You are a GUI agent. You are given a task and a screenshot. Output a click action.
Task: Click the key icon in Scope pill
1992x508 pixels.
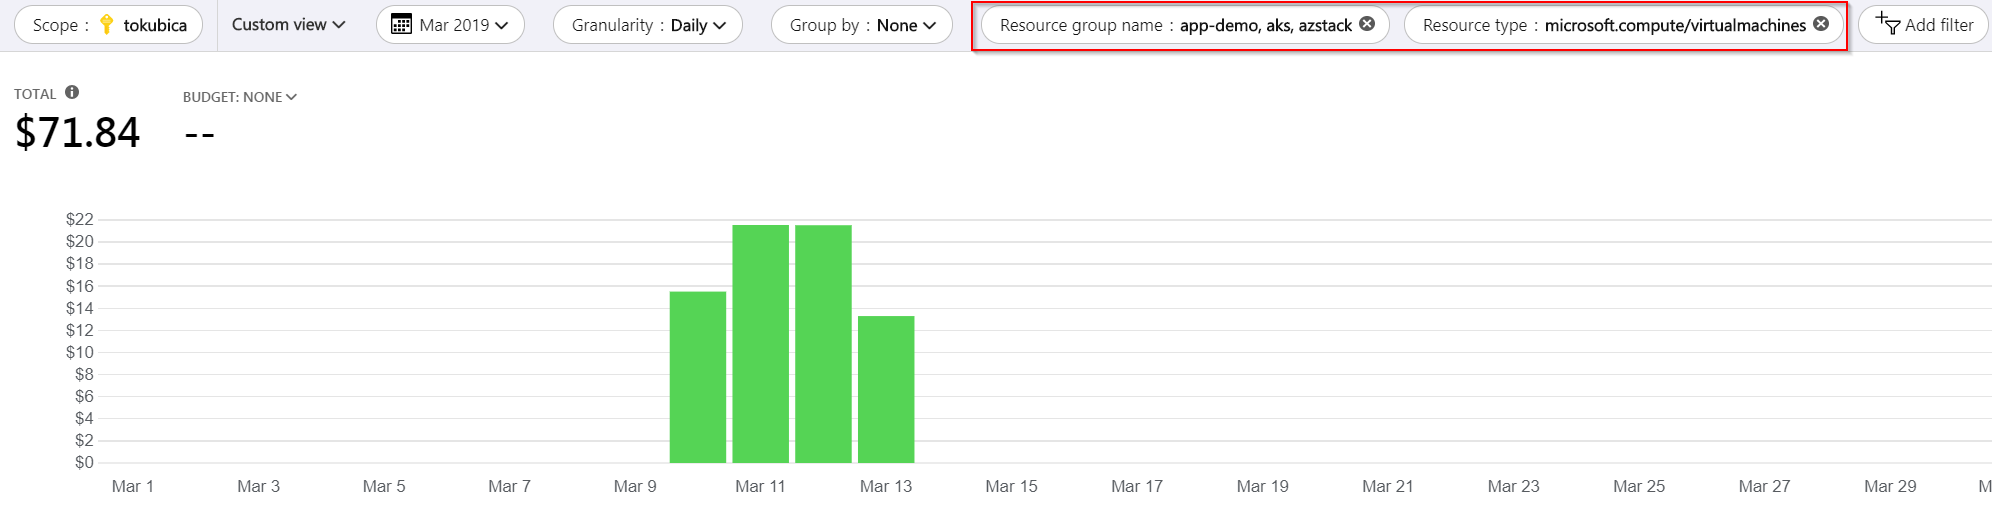[x=106, y=24]
